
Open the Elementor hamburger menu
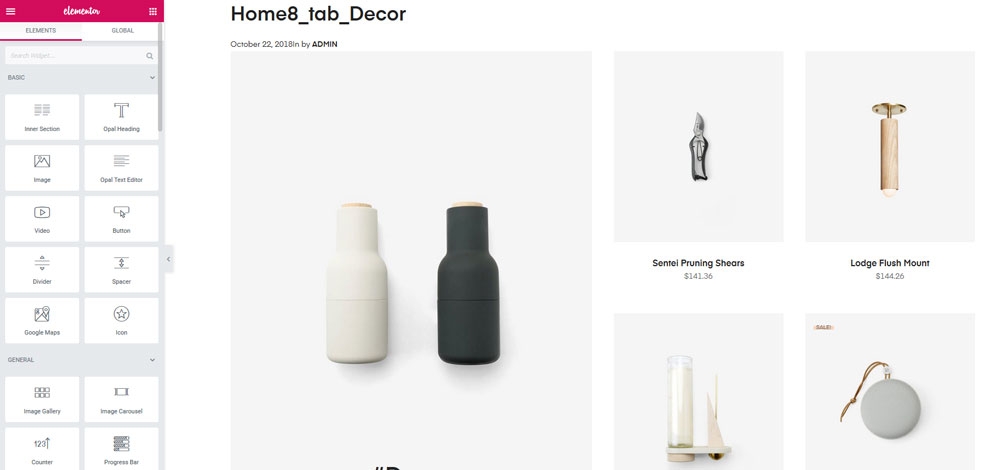[10, 11]
